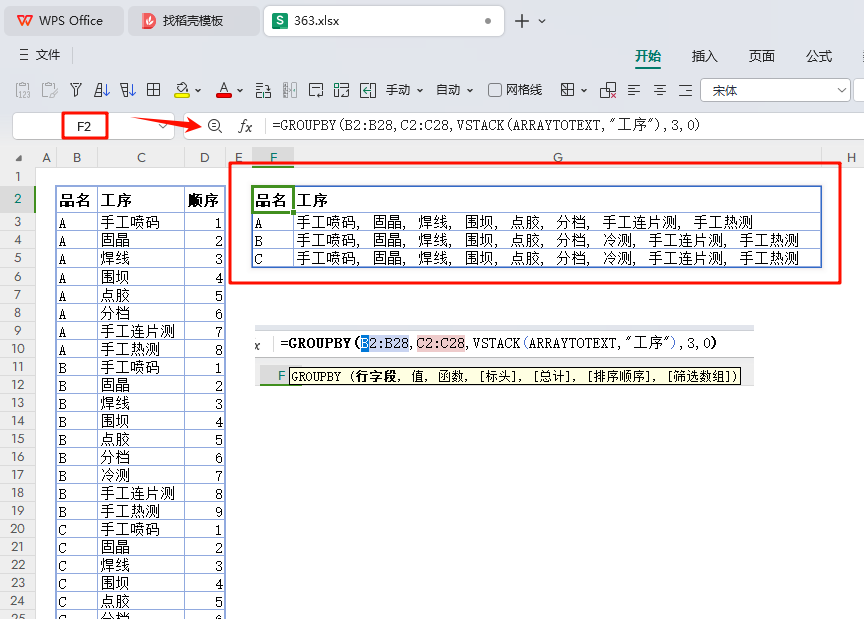The height and width of the screenshot is (619, 864).
Task: Click the fx insert function icon
Action: pyautogui.click(x=245, y=126)
